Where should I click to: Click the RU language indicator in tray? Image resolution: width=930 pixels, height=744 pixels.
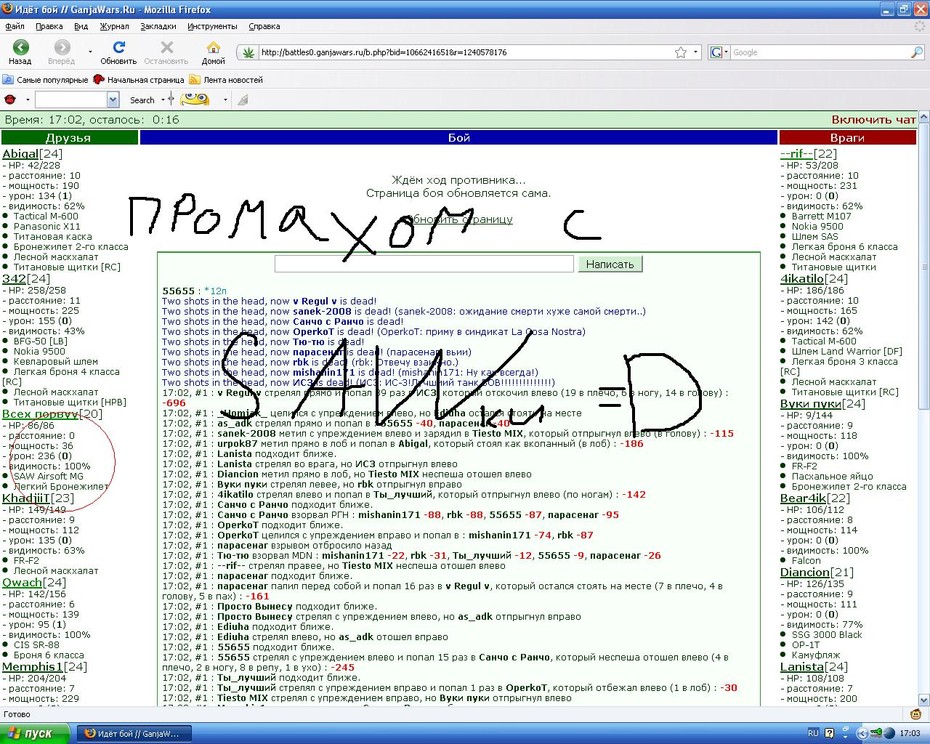[x=813, y=733]
